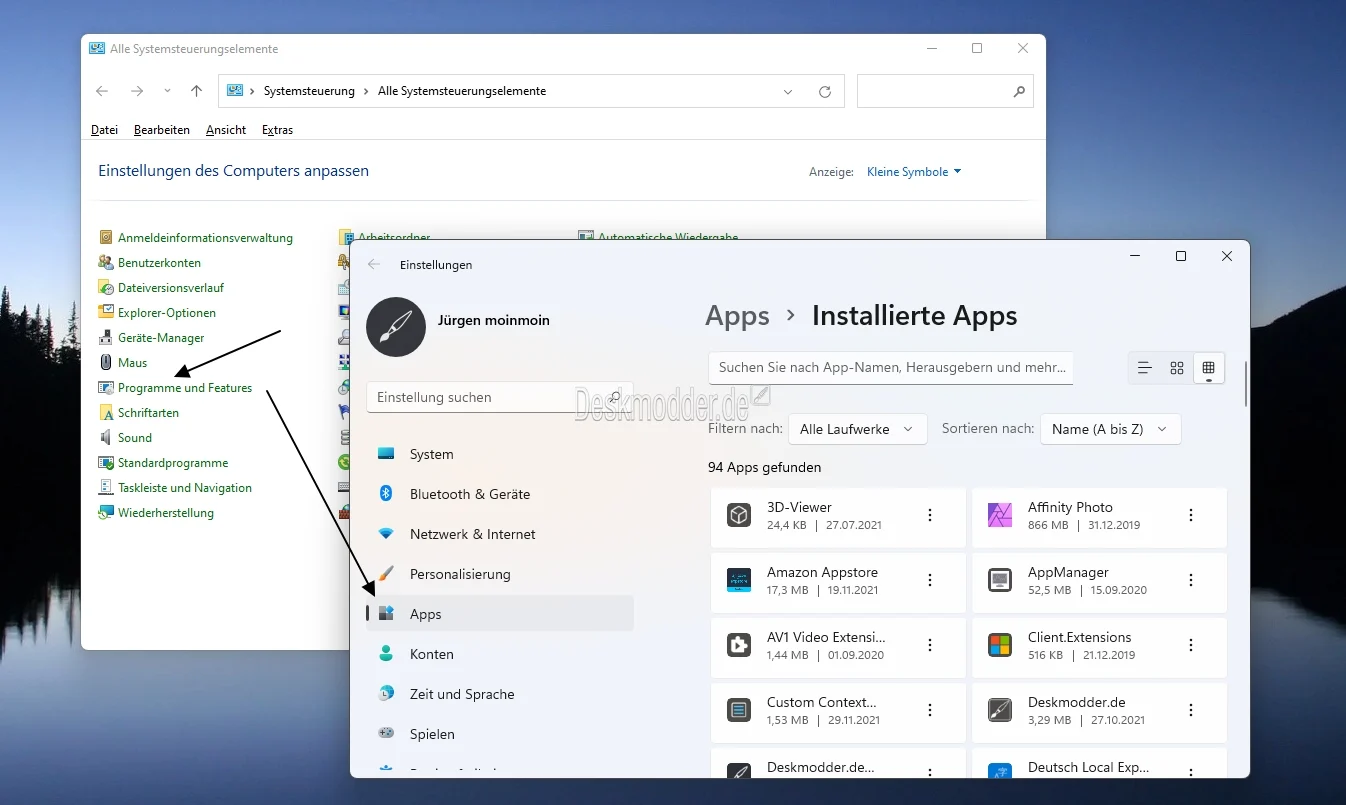This screenshot has width=1346, height=805.
Task: Click the refresh button in Control Panel
Action: point(825,91)
